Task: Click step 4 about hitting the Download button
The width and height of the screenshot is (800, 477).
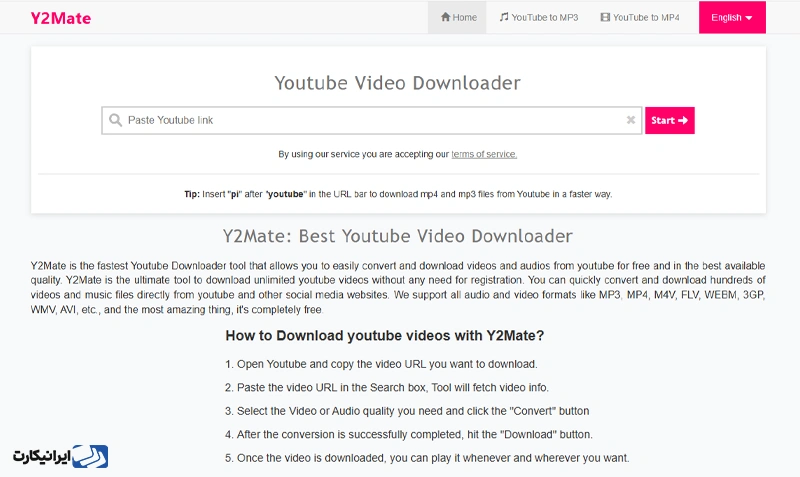Action: coord(408,434)
